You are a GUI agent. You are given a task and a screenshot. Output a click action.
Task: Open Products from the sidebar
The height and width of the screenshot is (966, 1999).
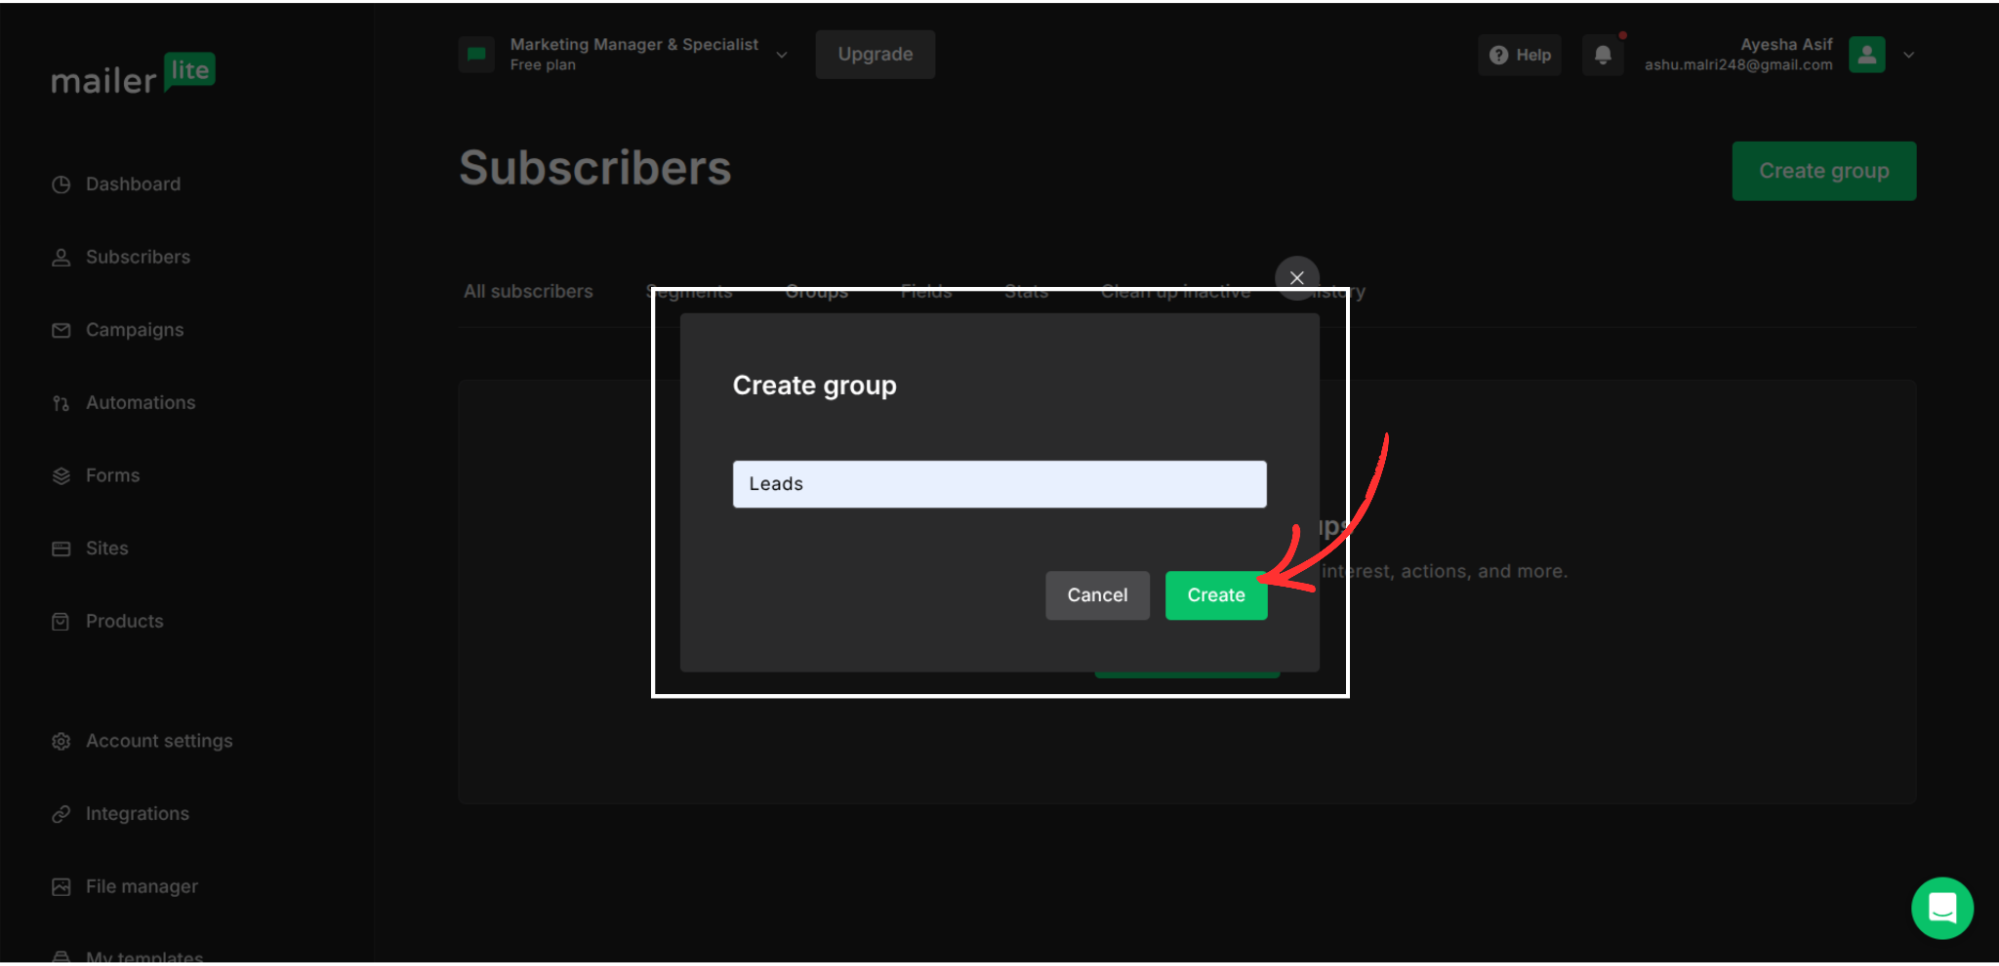tap(124, 620)
